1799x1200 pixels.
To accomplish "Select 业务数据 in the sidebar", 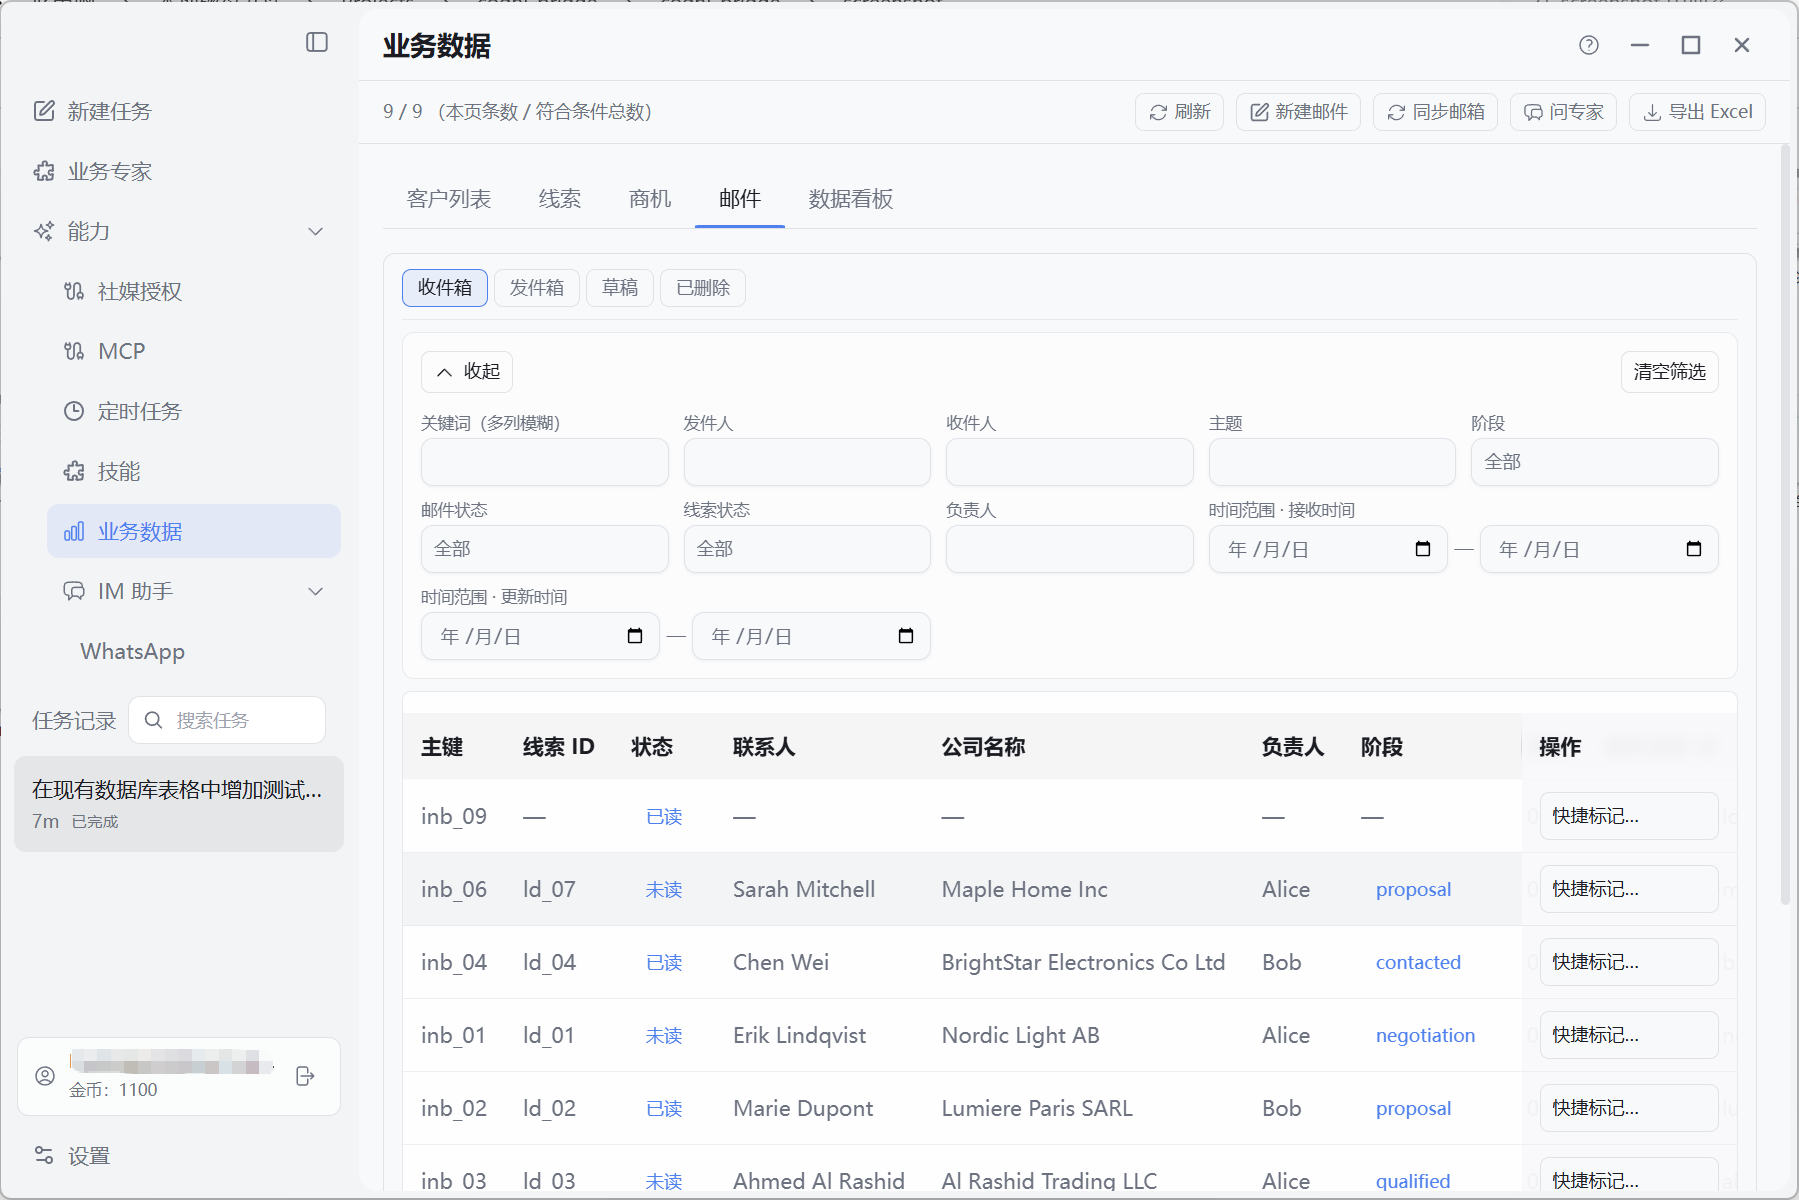I will 194,531.
